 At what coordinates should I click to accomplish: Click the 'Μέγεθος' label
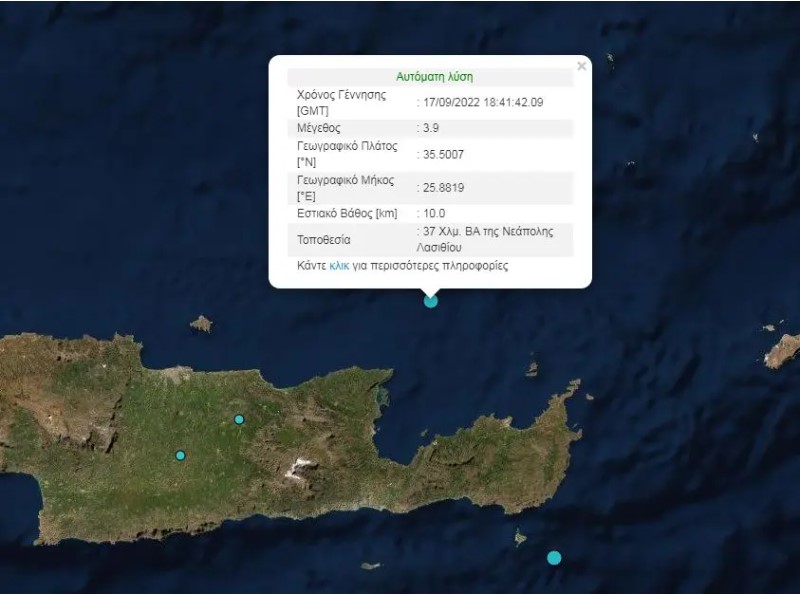(x=318, y=128)
